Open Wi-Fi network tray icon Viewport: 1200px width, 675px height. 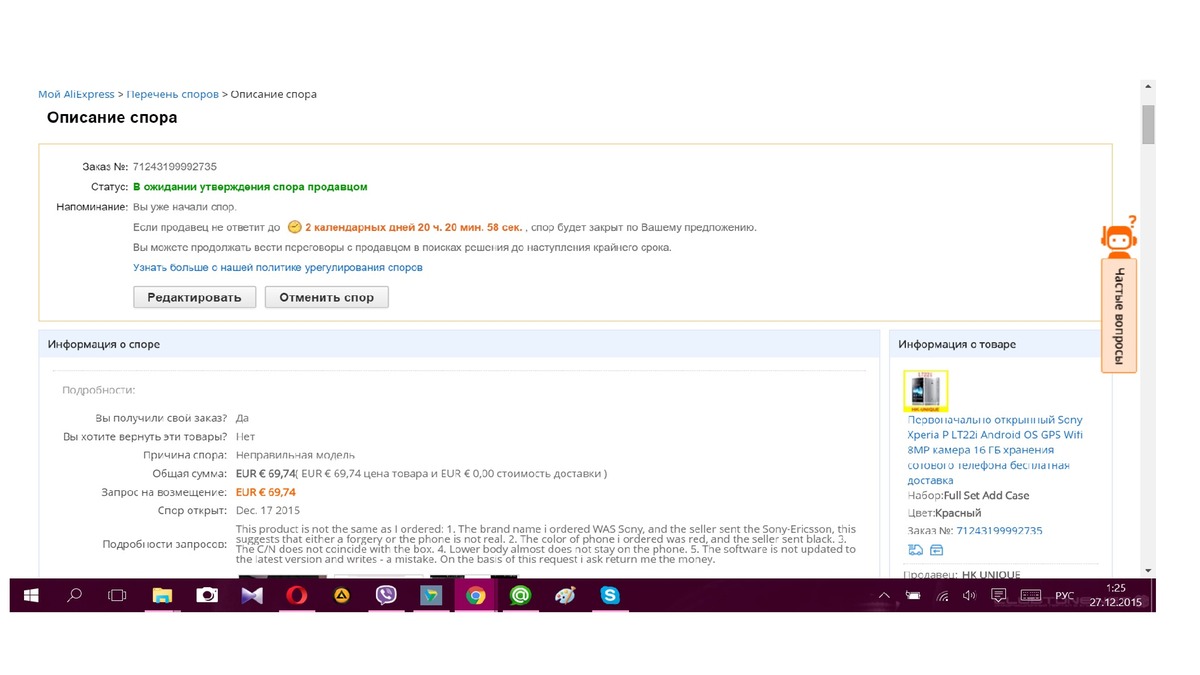pyautogui.click(x=942, y=596)
